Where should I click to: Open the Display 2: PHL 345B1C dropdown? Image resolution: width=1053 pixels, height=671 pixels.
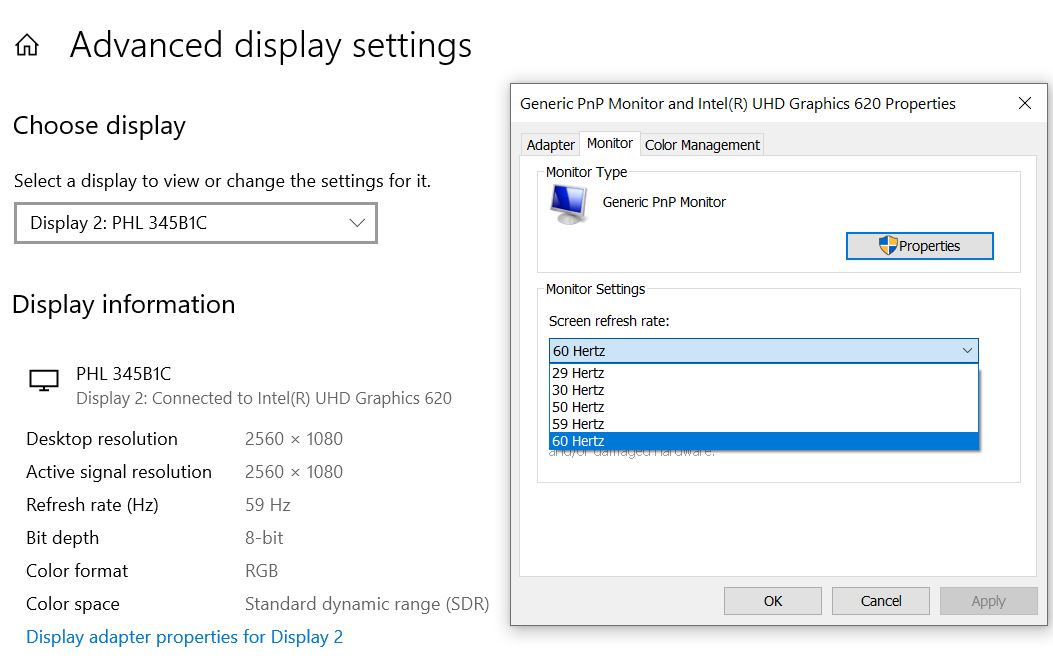click(195, 222)
